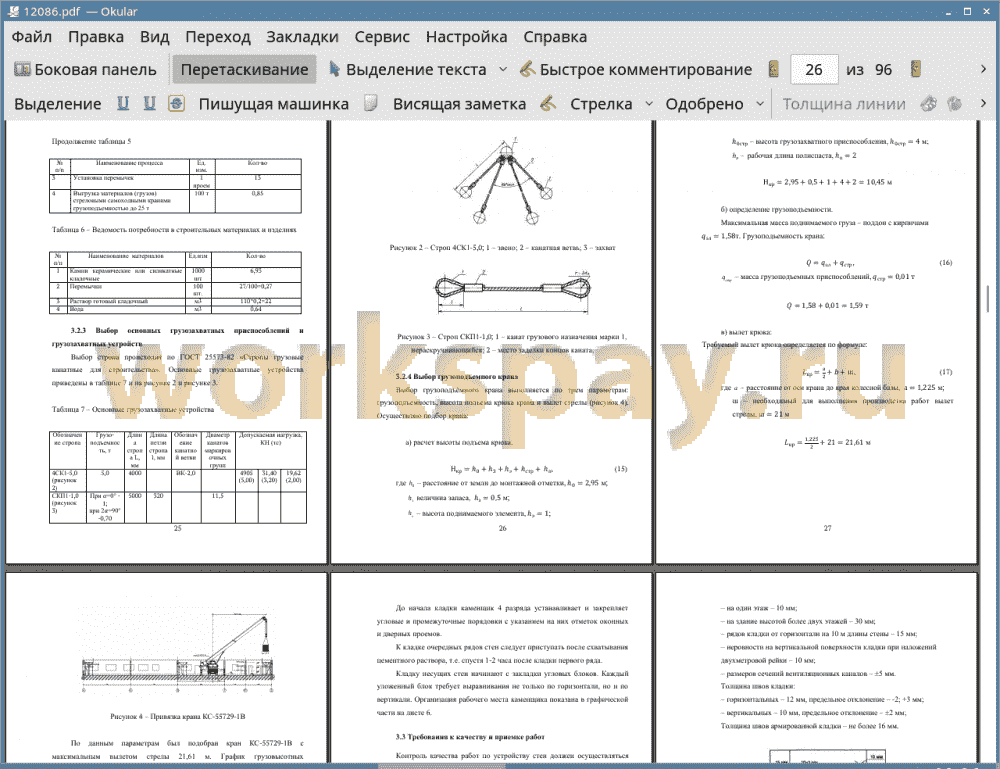Image resolution: width=1000 pixels, height=769 pixels.
Task: Select the second underline annotation icon
Action: (150, 104)
